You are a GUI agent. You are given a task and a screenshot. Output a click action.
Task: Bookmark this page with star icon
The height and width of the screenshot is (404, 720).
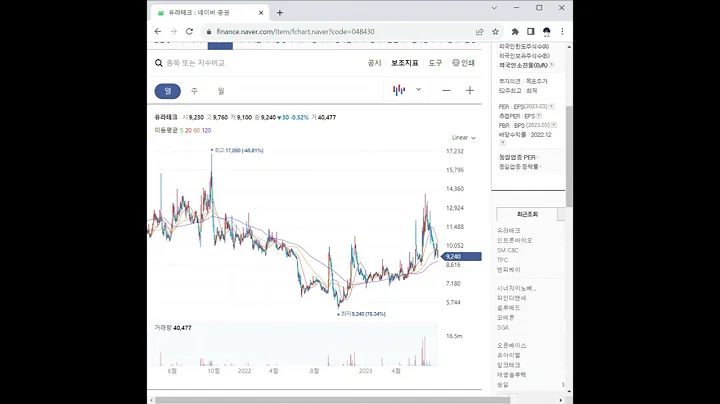click(495, 32)
